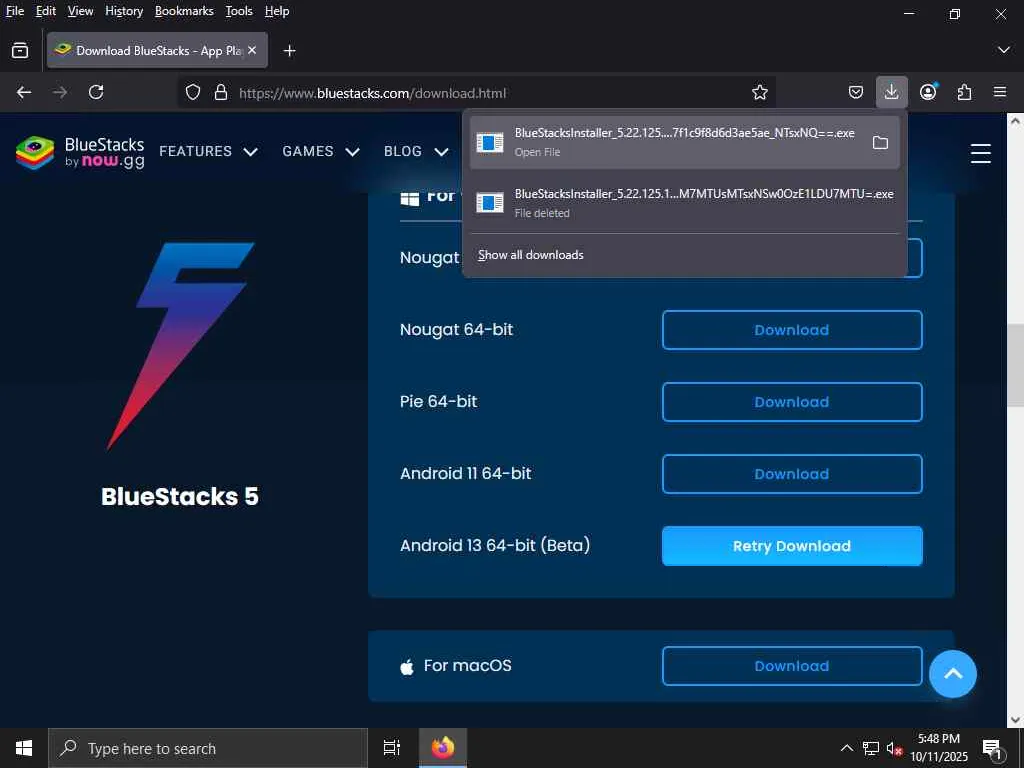Select the Download BlueStacks tab
Viewport: 1024px width, 768px height.
[157, 50]
